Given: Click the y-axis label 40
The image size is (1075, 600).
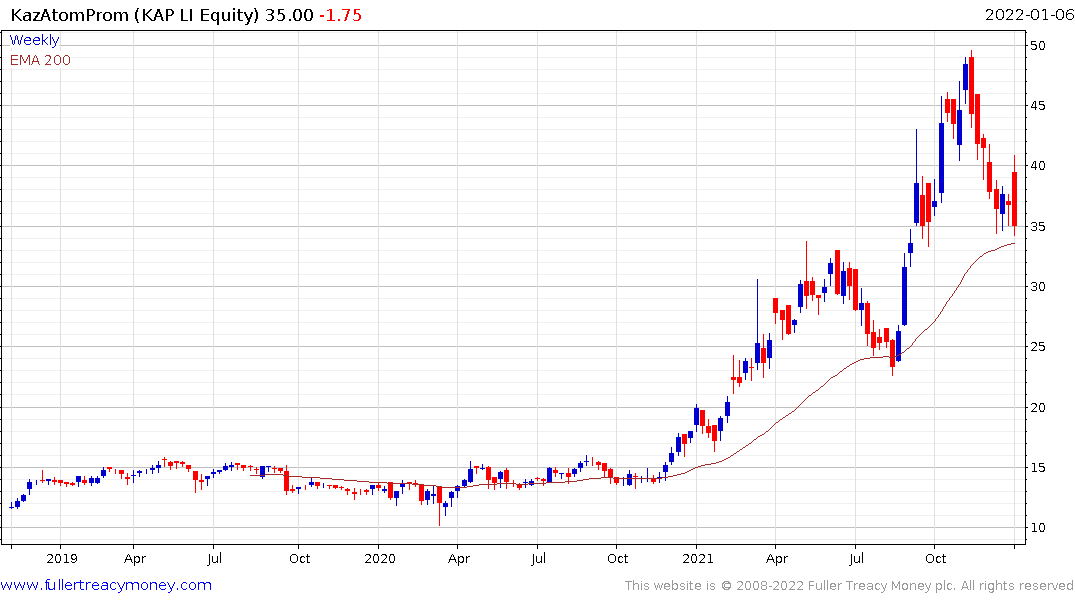Looking at the screenshot, I should [1037, 166].
